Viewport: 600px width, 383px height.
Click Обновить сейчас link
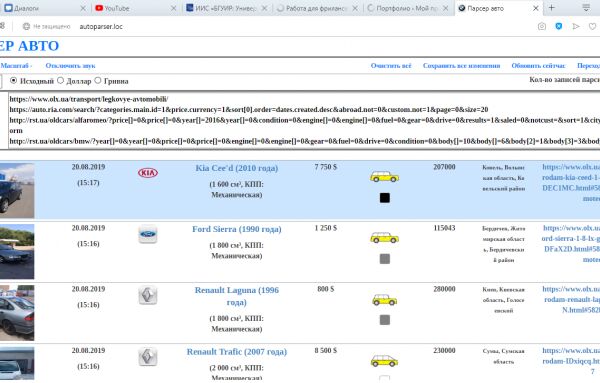538,66
